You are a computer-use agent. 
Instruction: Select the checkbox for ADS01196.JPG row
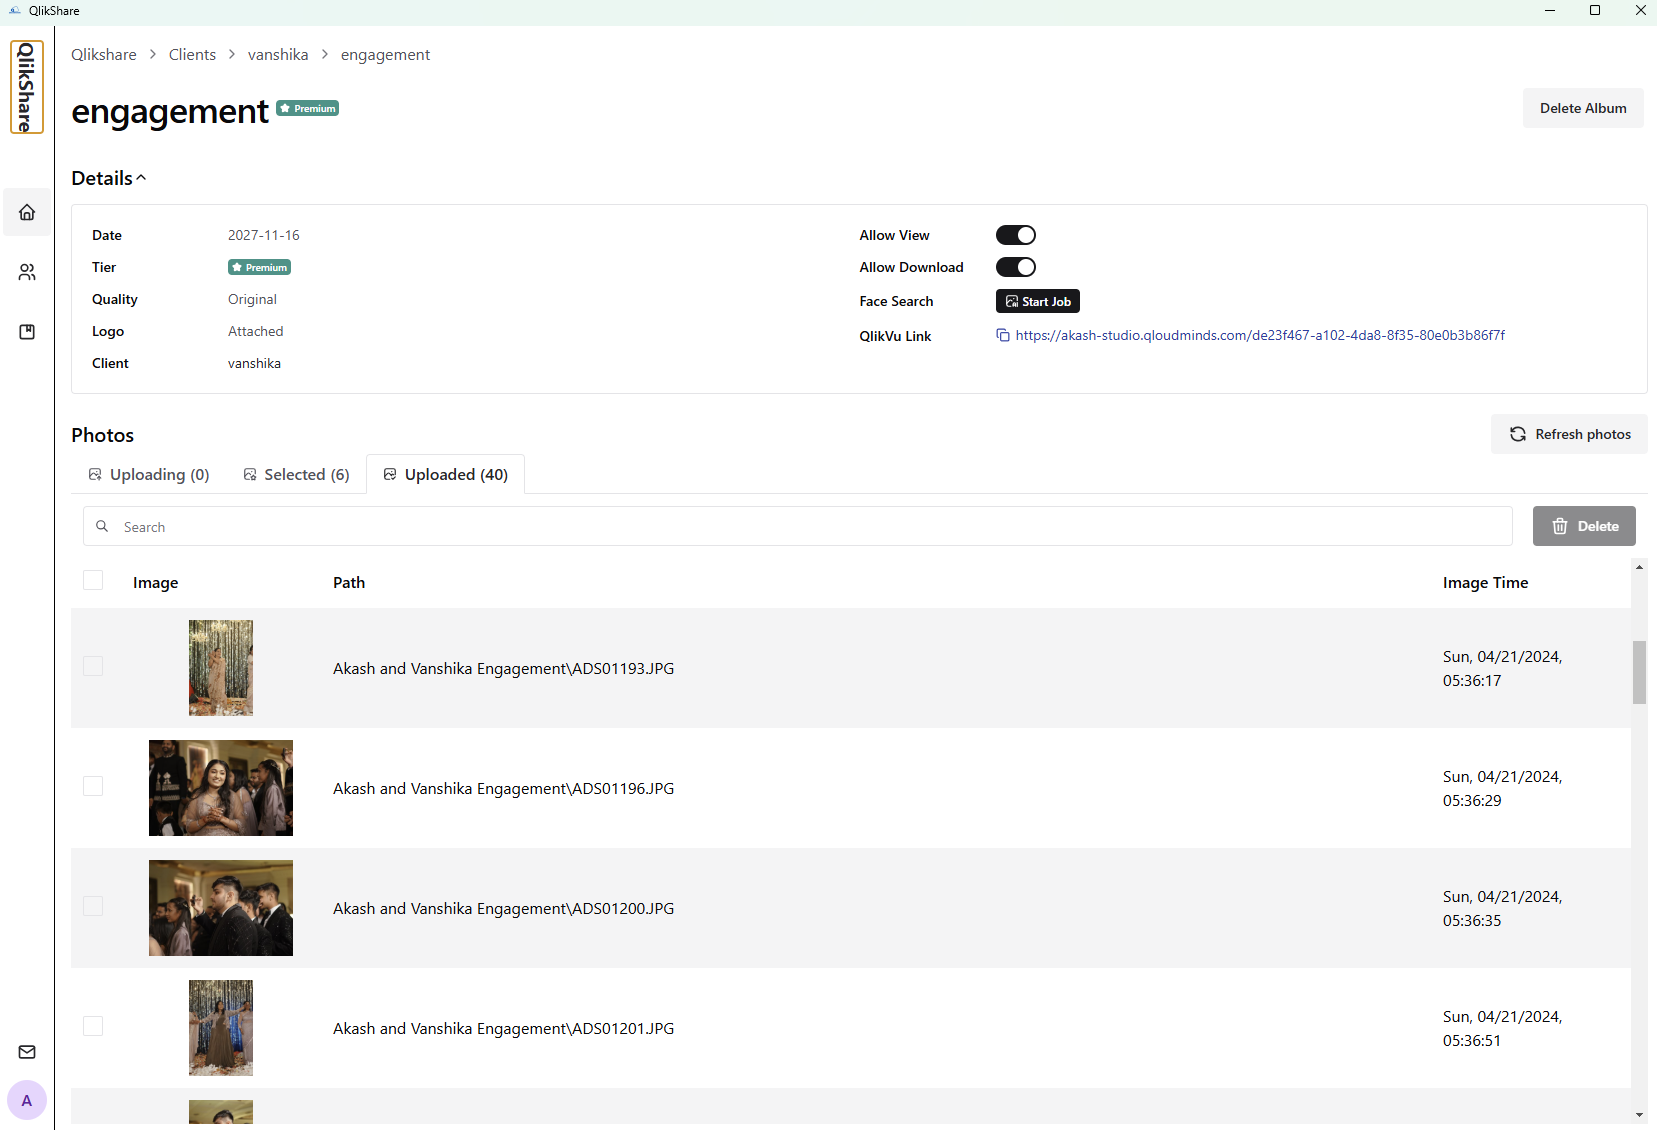click(93, 787)
